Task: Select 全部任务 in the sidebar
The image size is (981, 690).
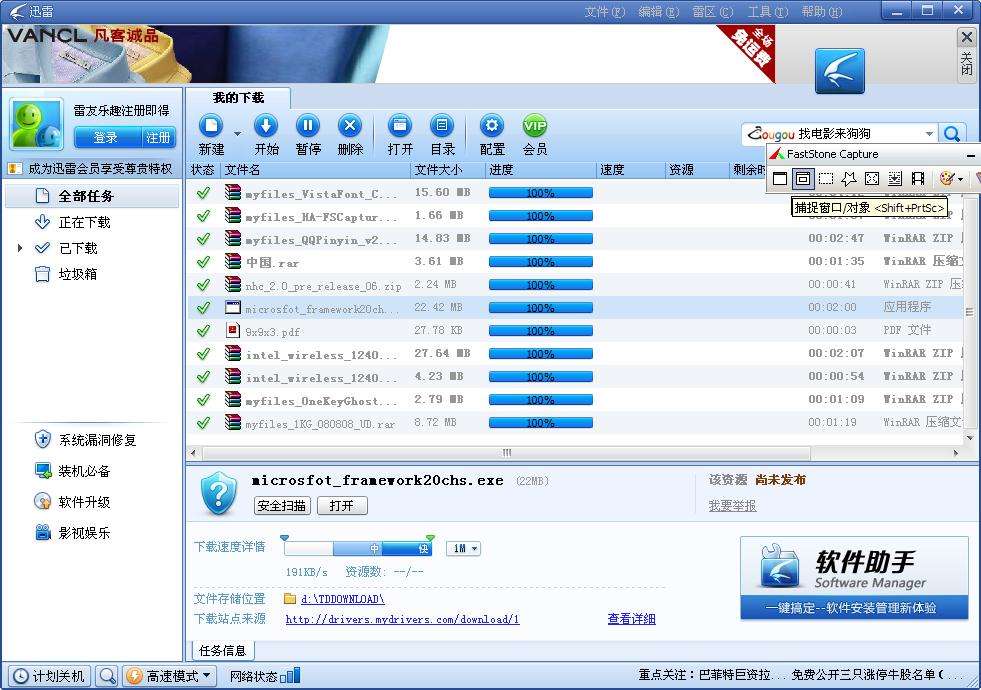Action: click(x=92, y=196)
